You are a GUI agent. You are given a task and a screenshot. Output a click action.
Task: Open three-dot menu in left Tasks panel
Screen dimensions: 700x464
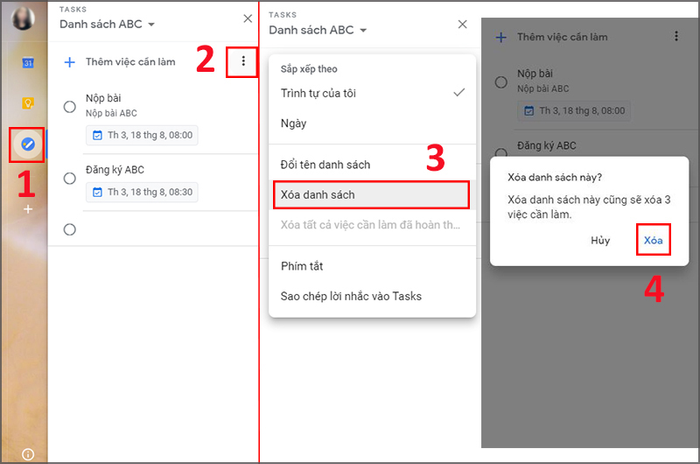click(243, 61)
